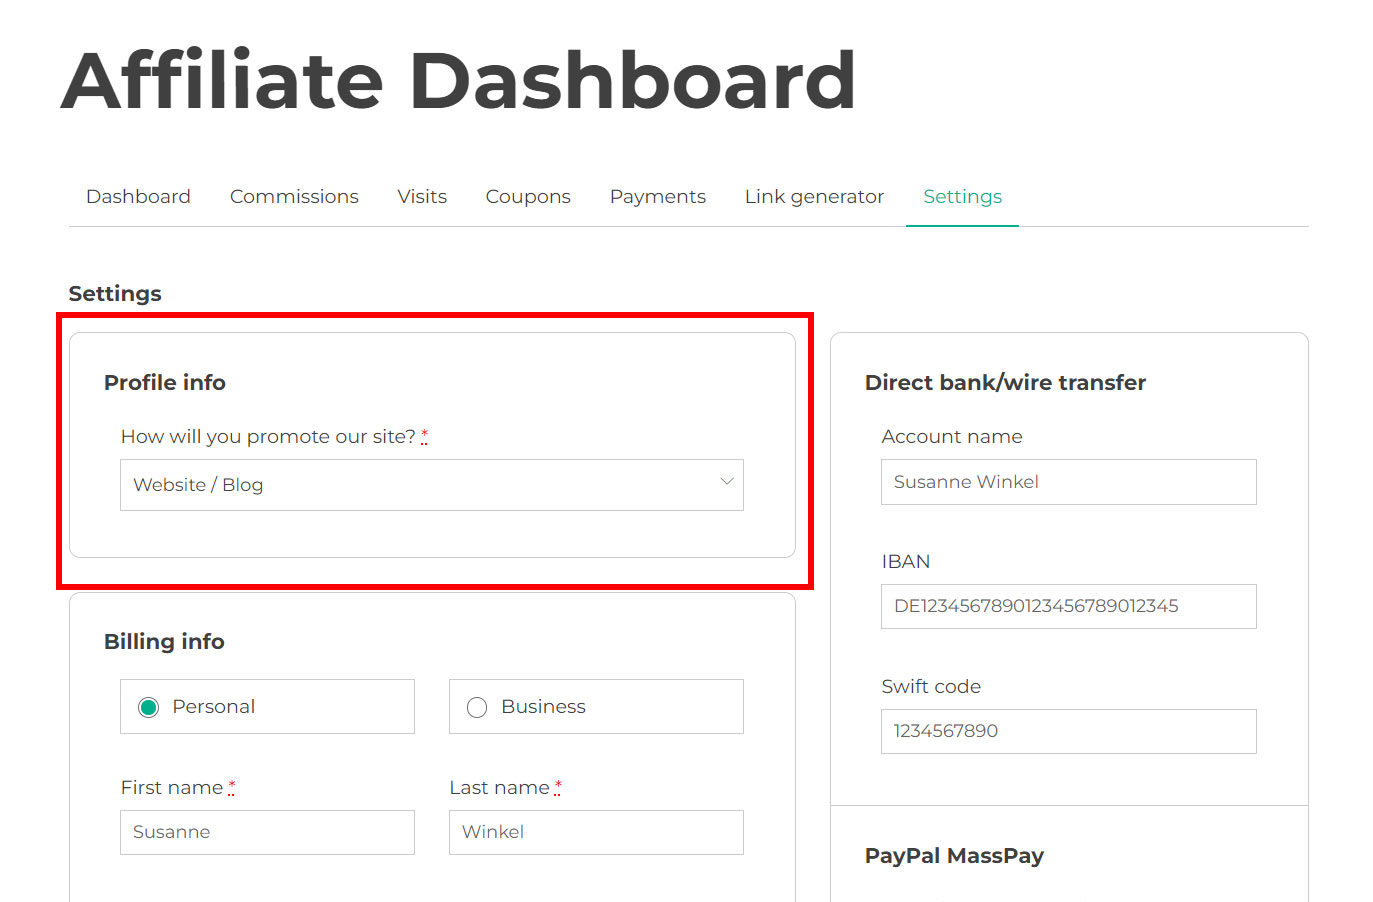Choose the Business radio button

[x=477, y=707]
